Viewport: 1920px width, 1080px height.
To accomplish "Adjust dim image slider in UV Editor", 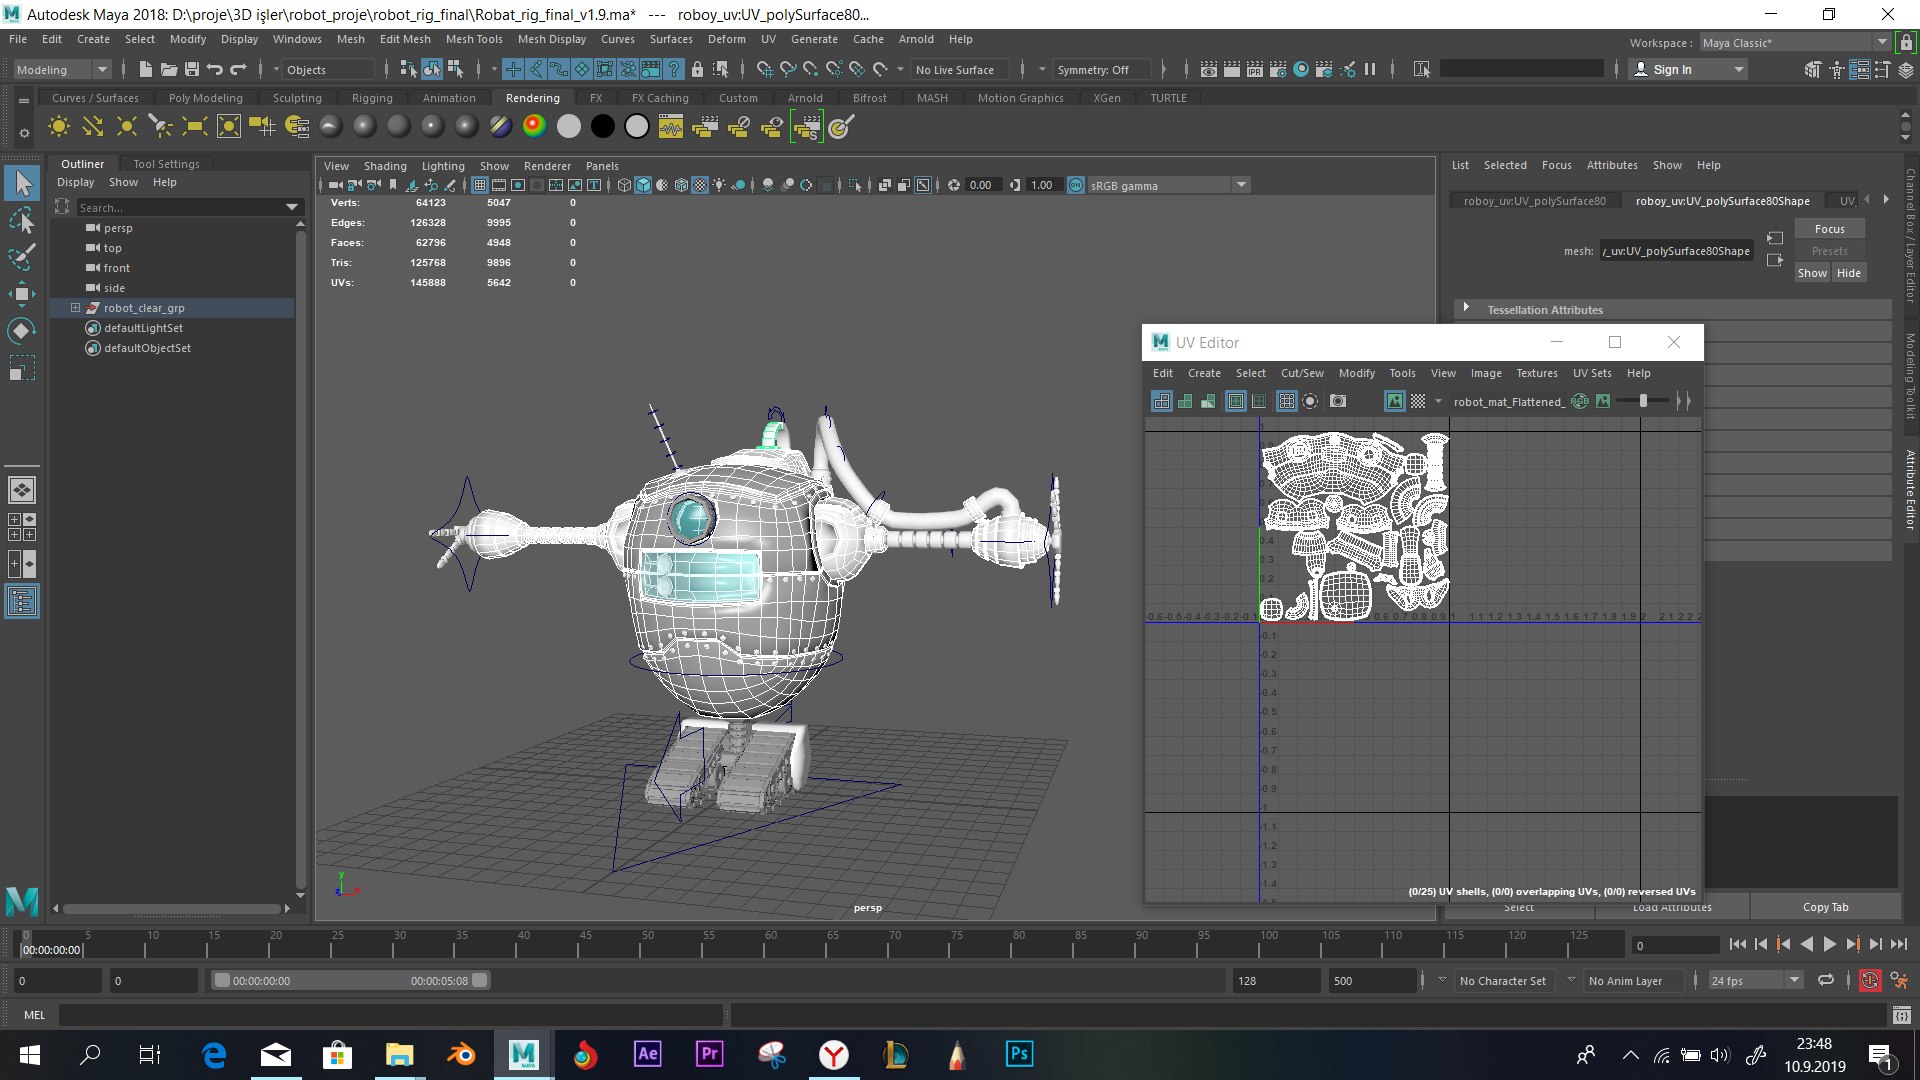I will (x=1643, y=401).
